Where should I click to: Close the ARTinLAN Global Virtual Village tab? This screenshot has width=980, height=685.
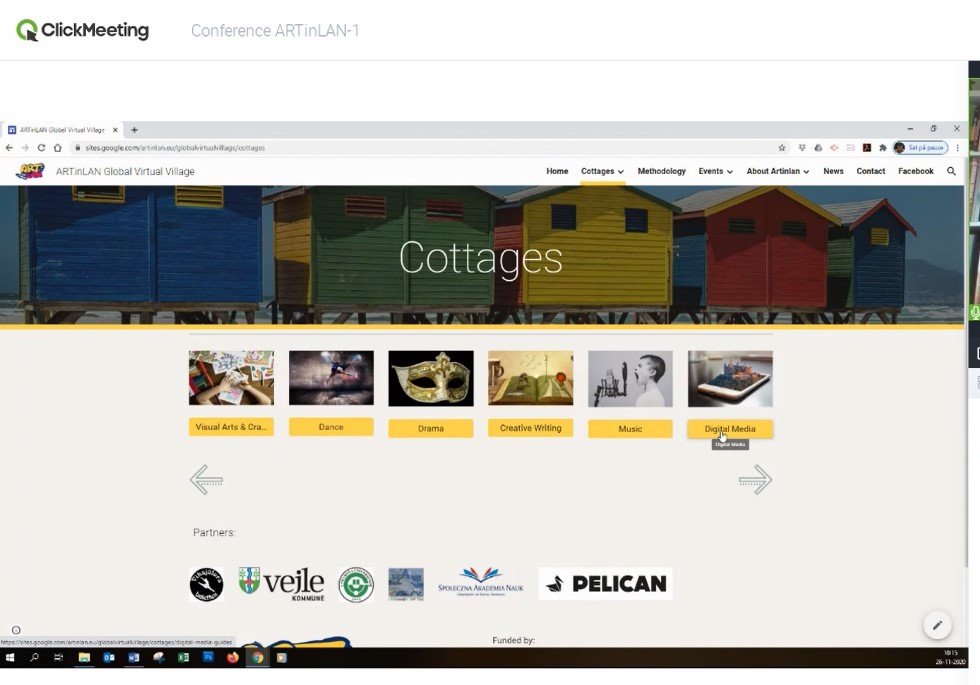[x=115, y=130]
